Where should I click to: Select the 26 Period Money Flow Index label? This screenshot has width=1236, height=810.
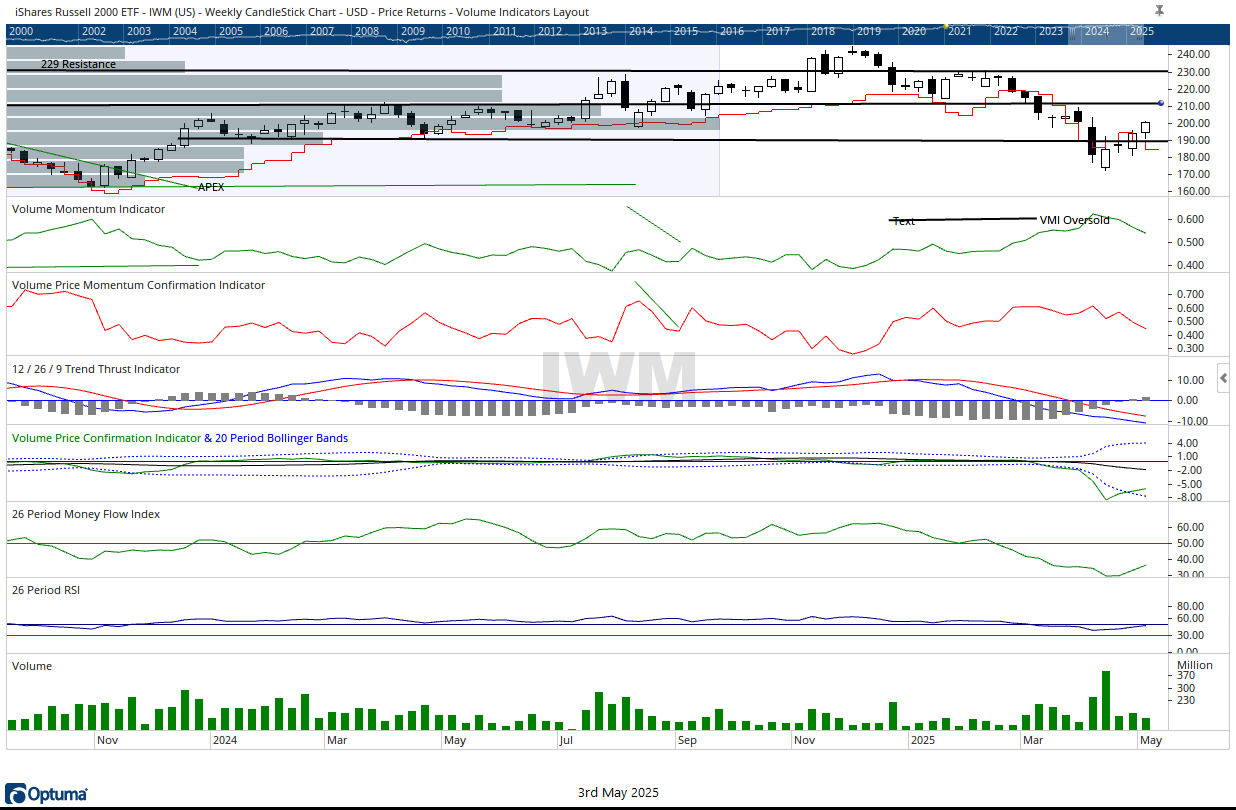coord(85,514)
